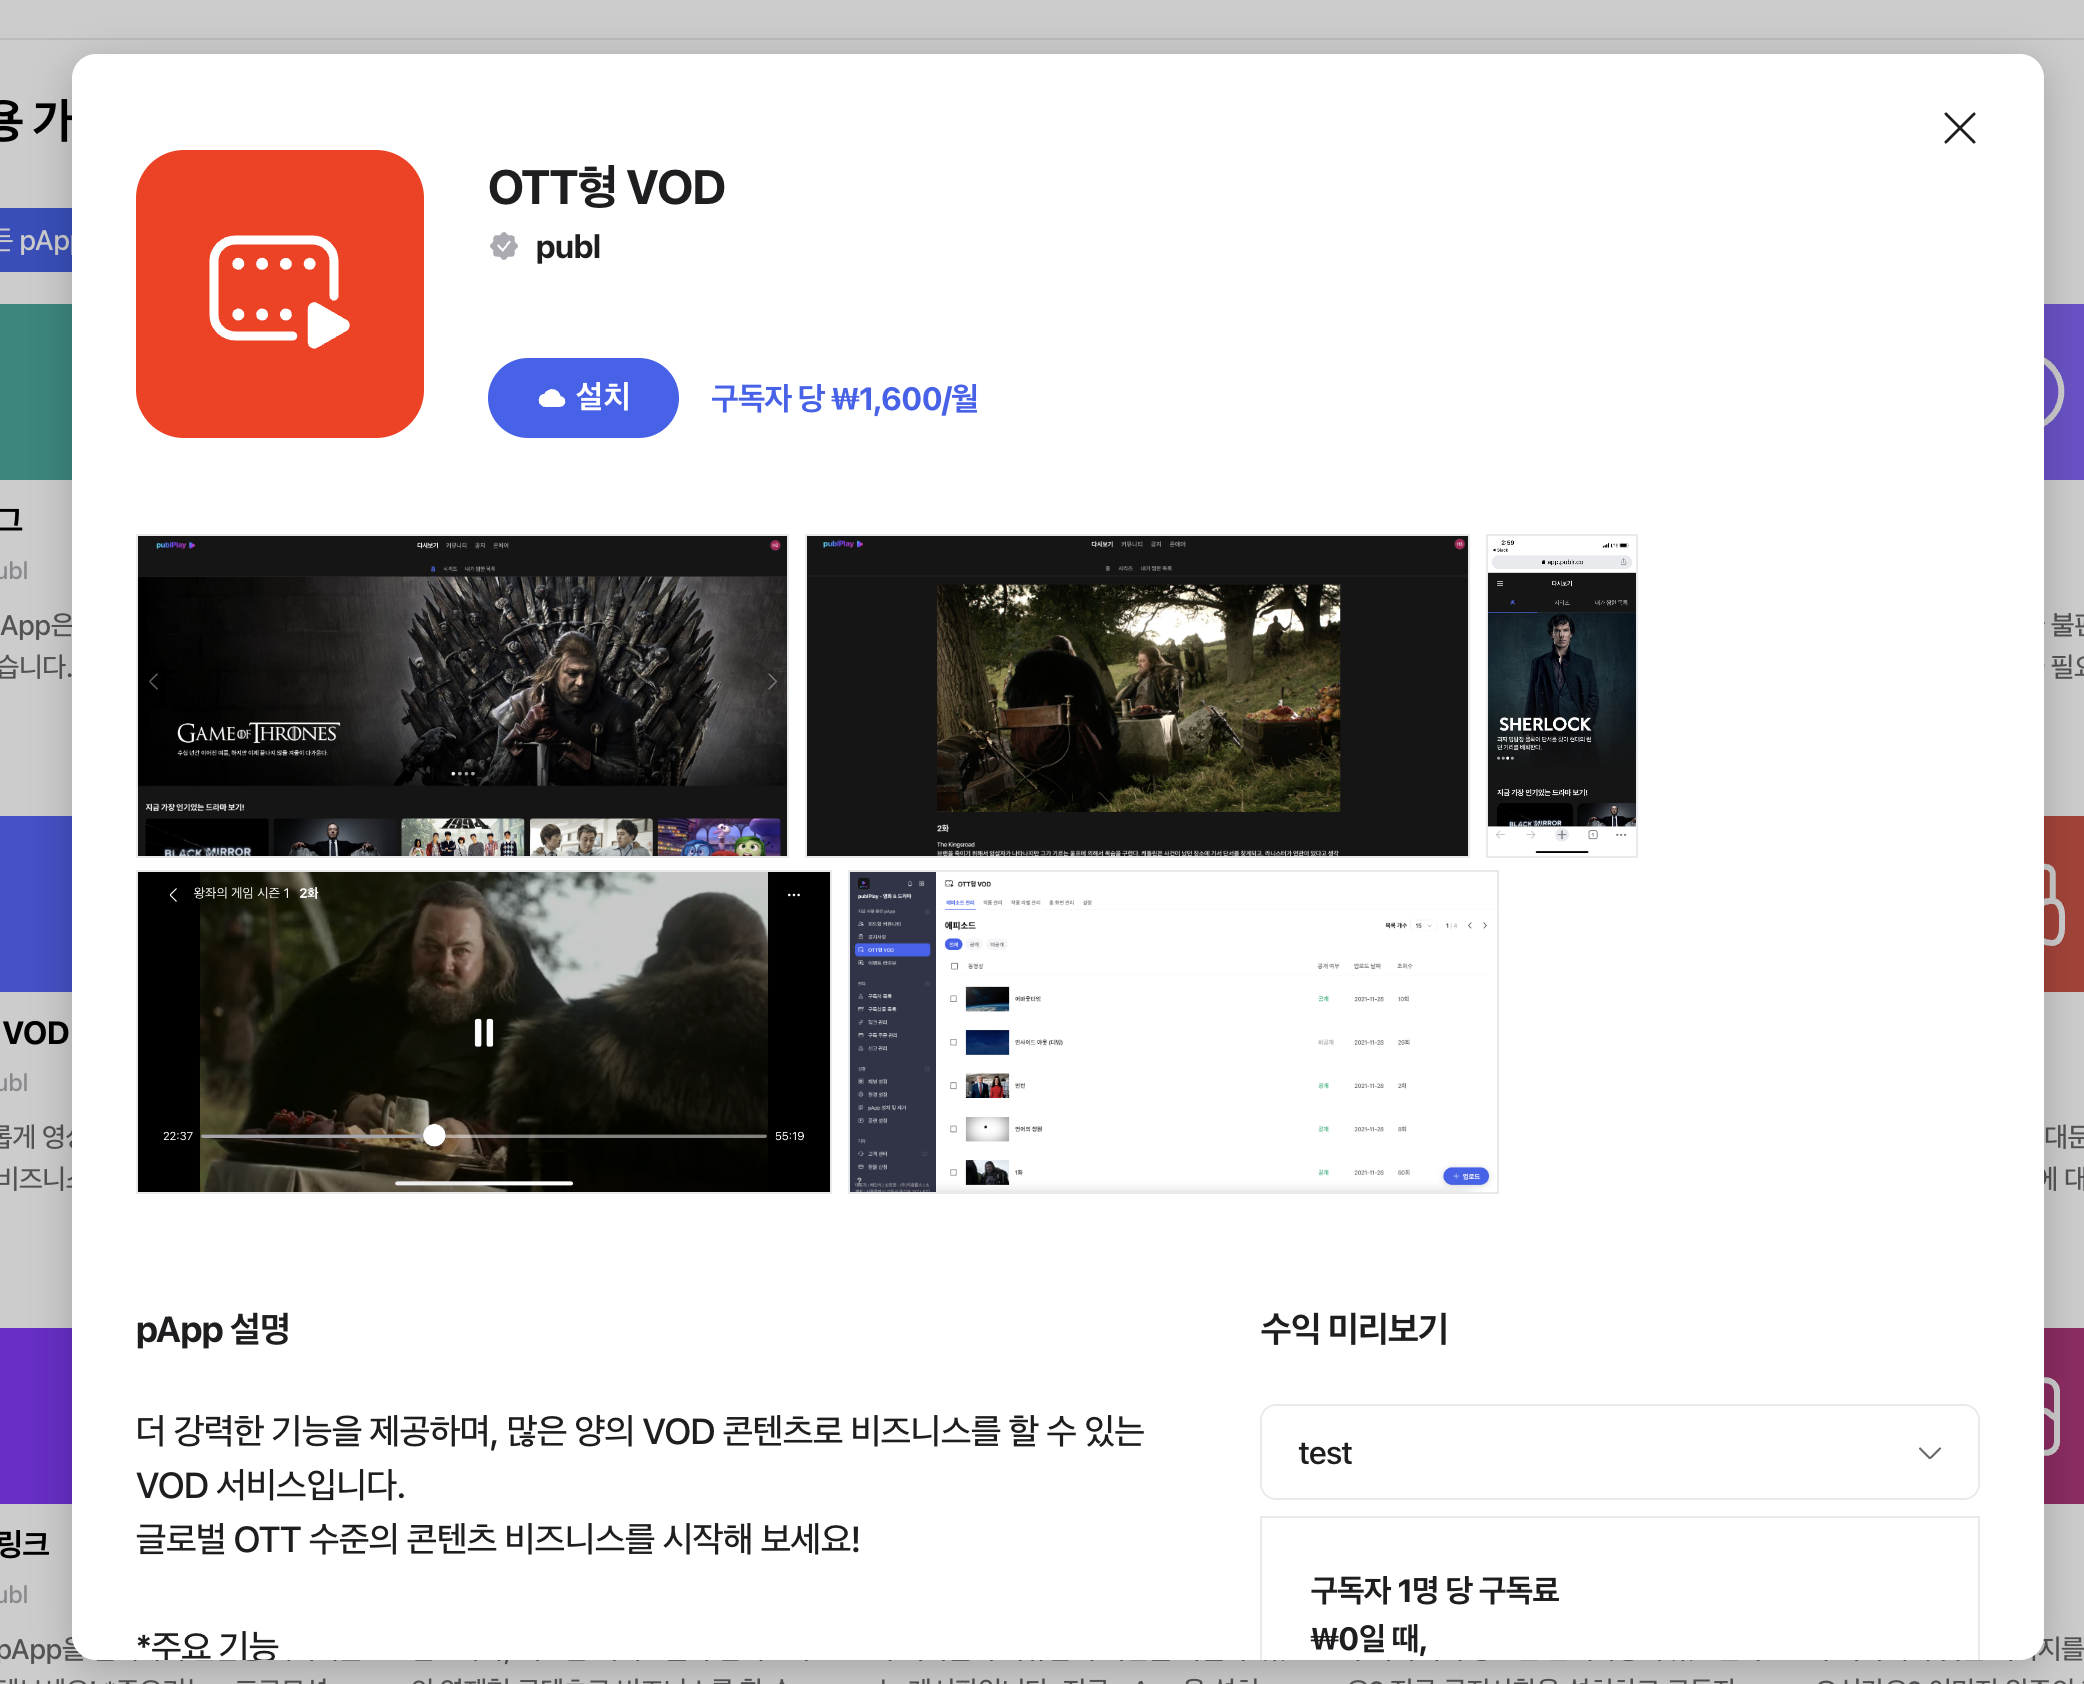The width and height of the screenshot is (2084, 1684).
Task: Click the publ publisher name
Action: 568,247
